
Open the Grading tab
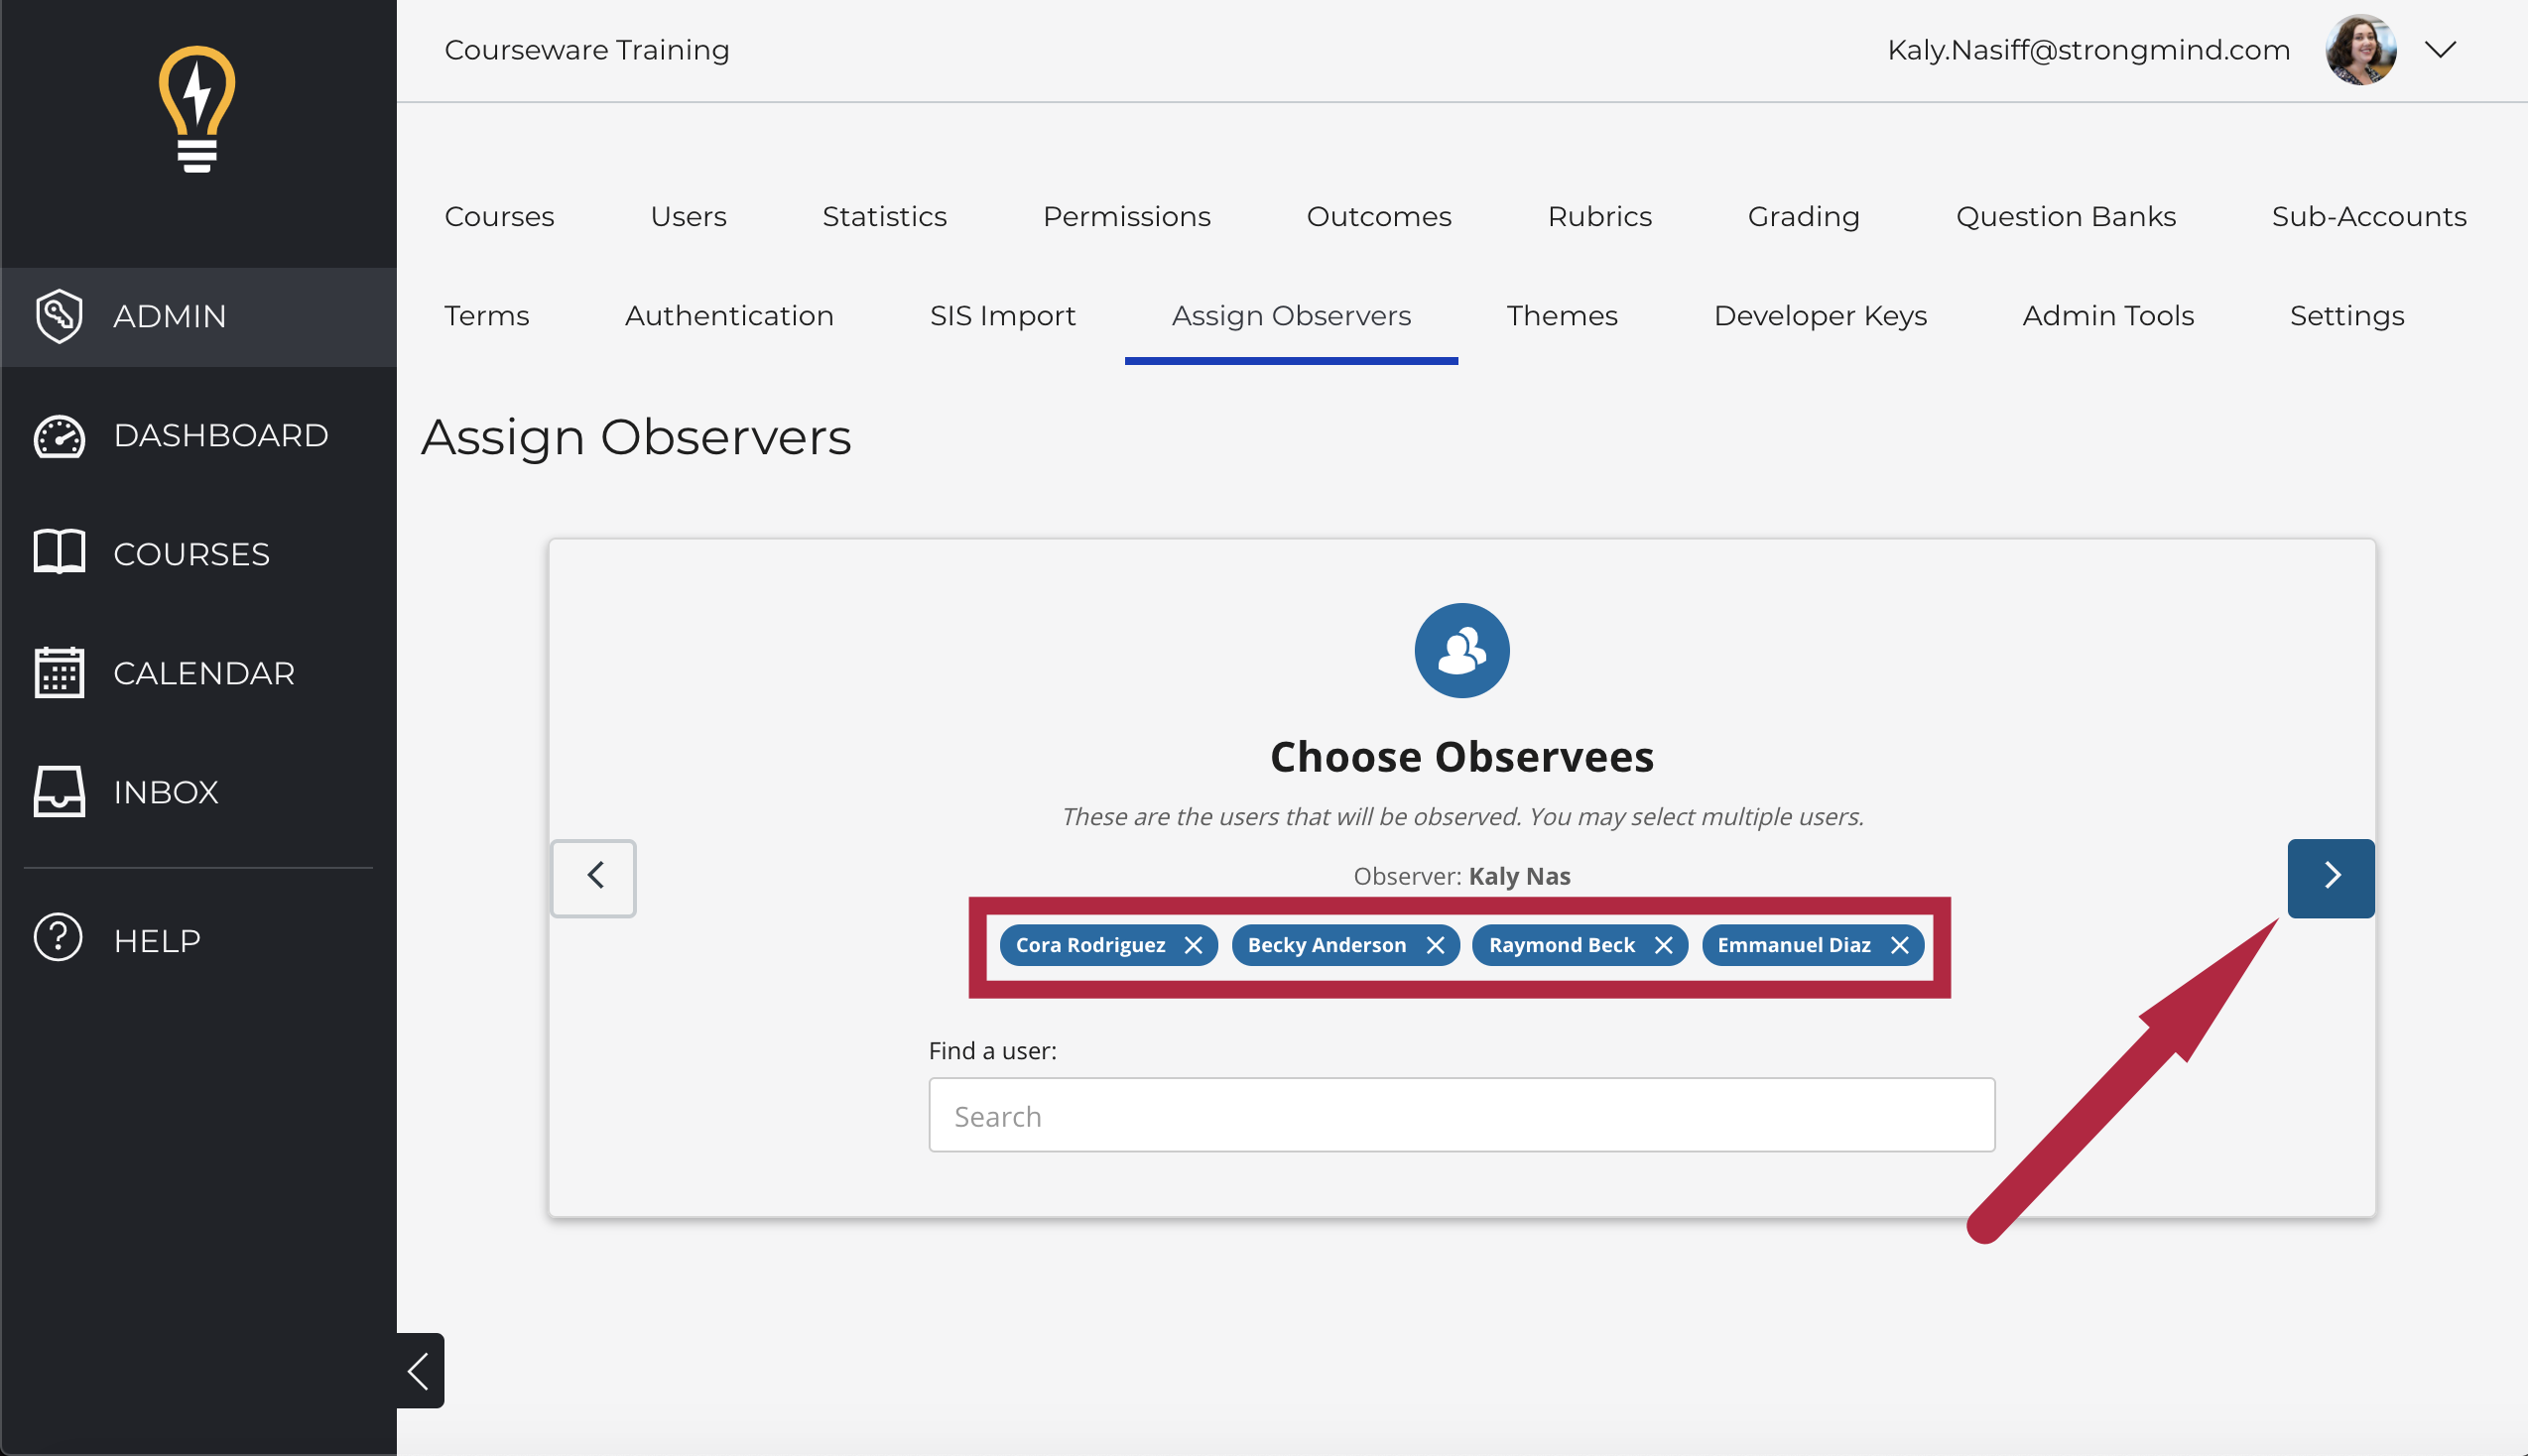click(1804, 216)
